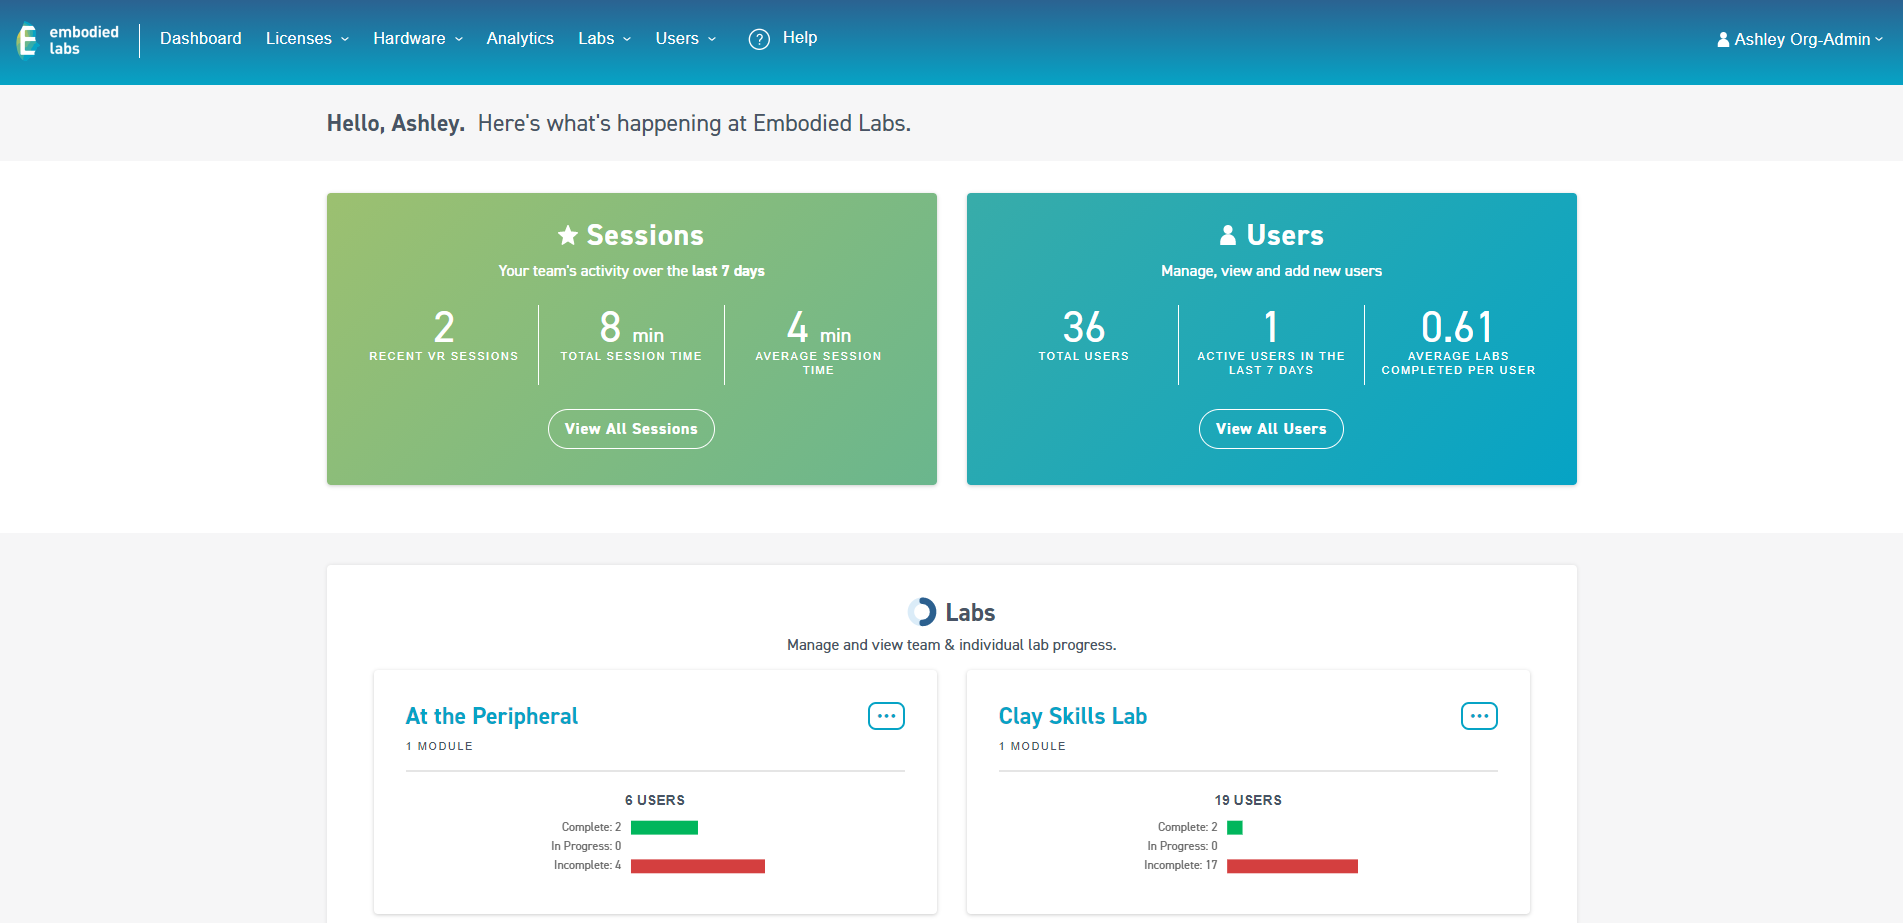Viewport: 1903px width, 923px height.
Task: Open the At the Peripheral lab link
Action: tap(492, 716)
